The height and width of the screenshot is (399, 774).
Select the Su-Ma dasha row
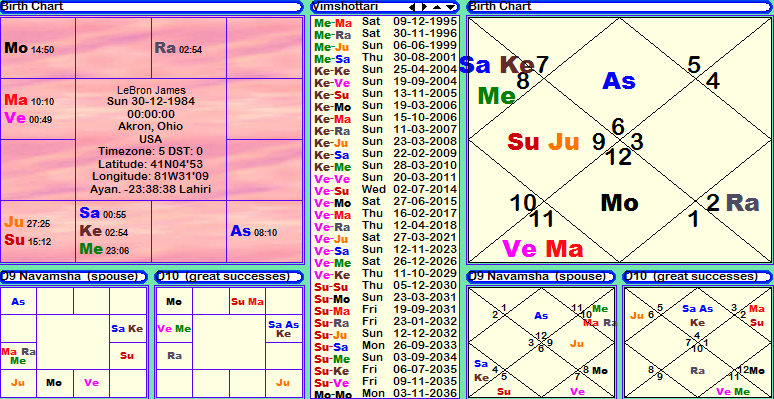coord(386,310)
